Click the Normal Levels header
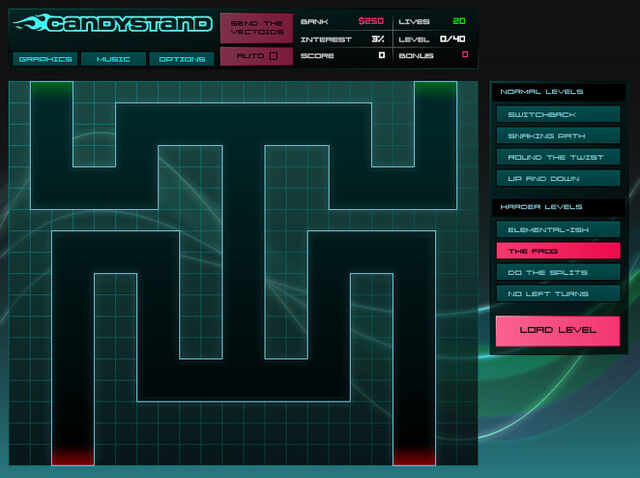640x478 pixels. (558, 92)
